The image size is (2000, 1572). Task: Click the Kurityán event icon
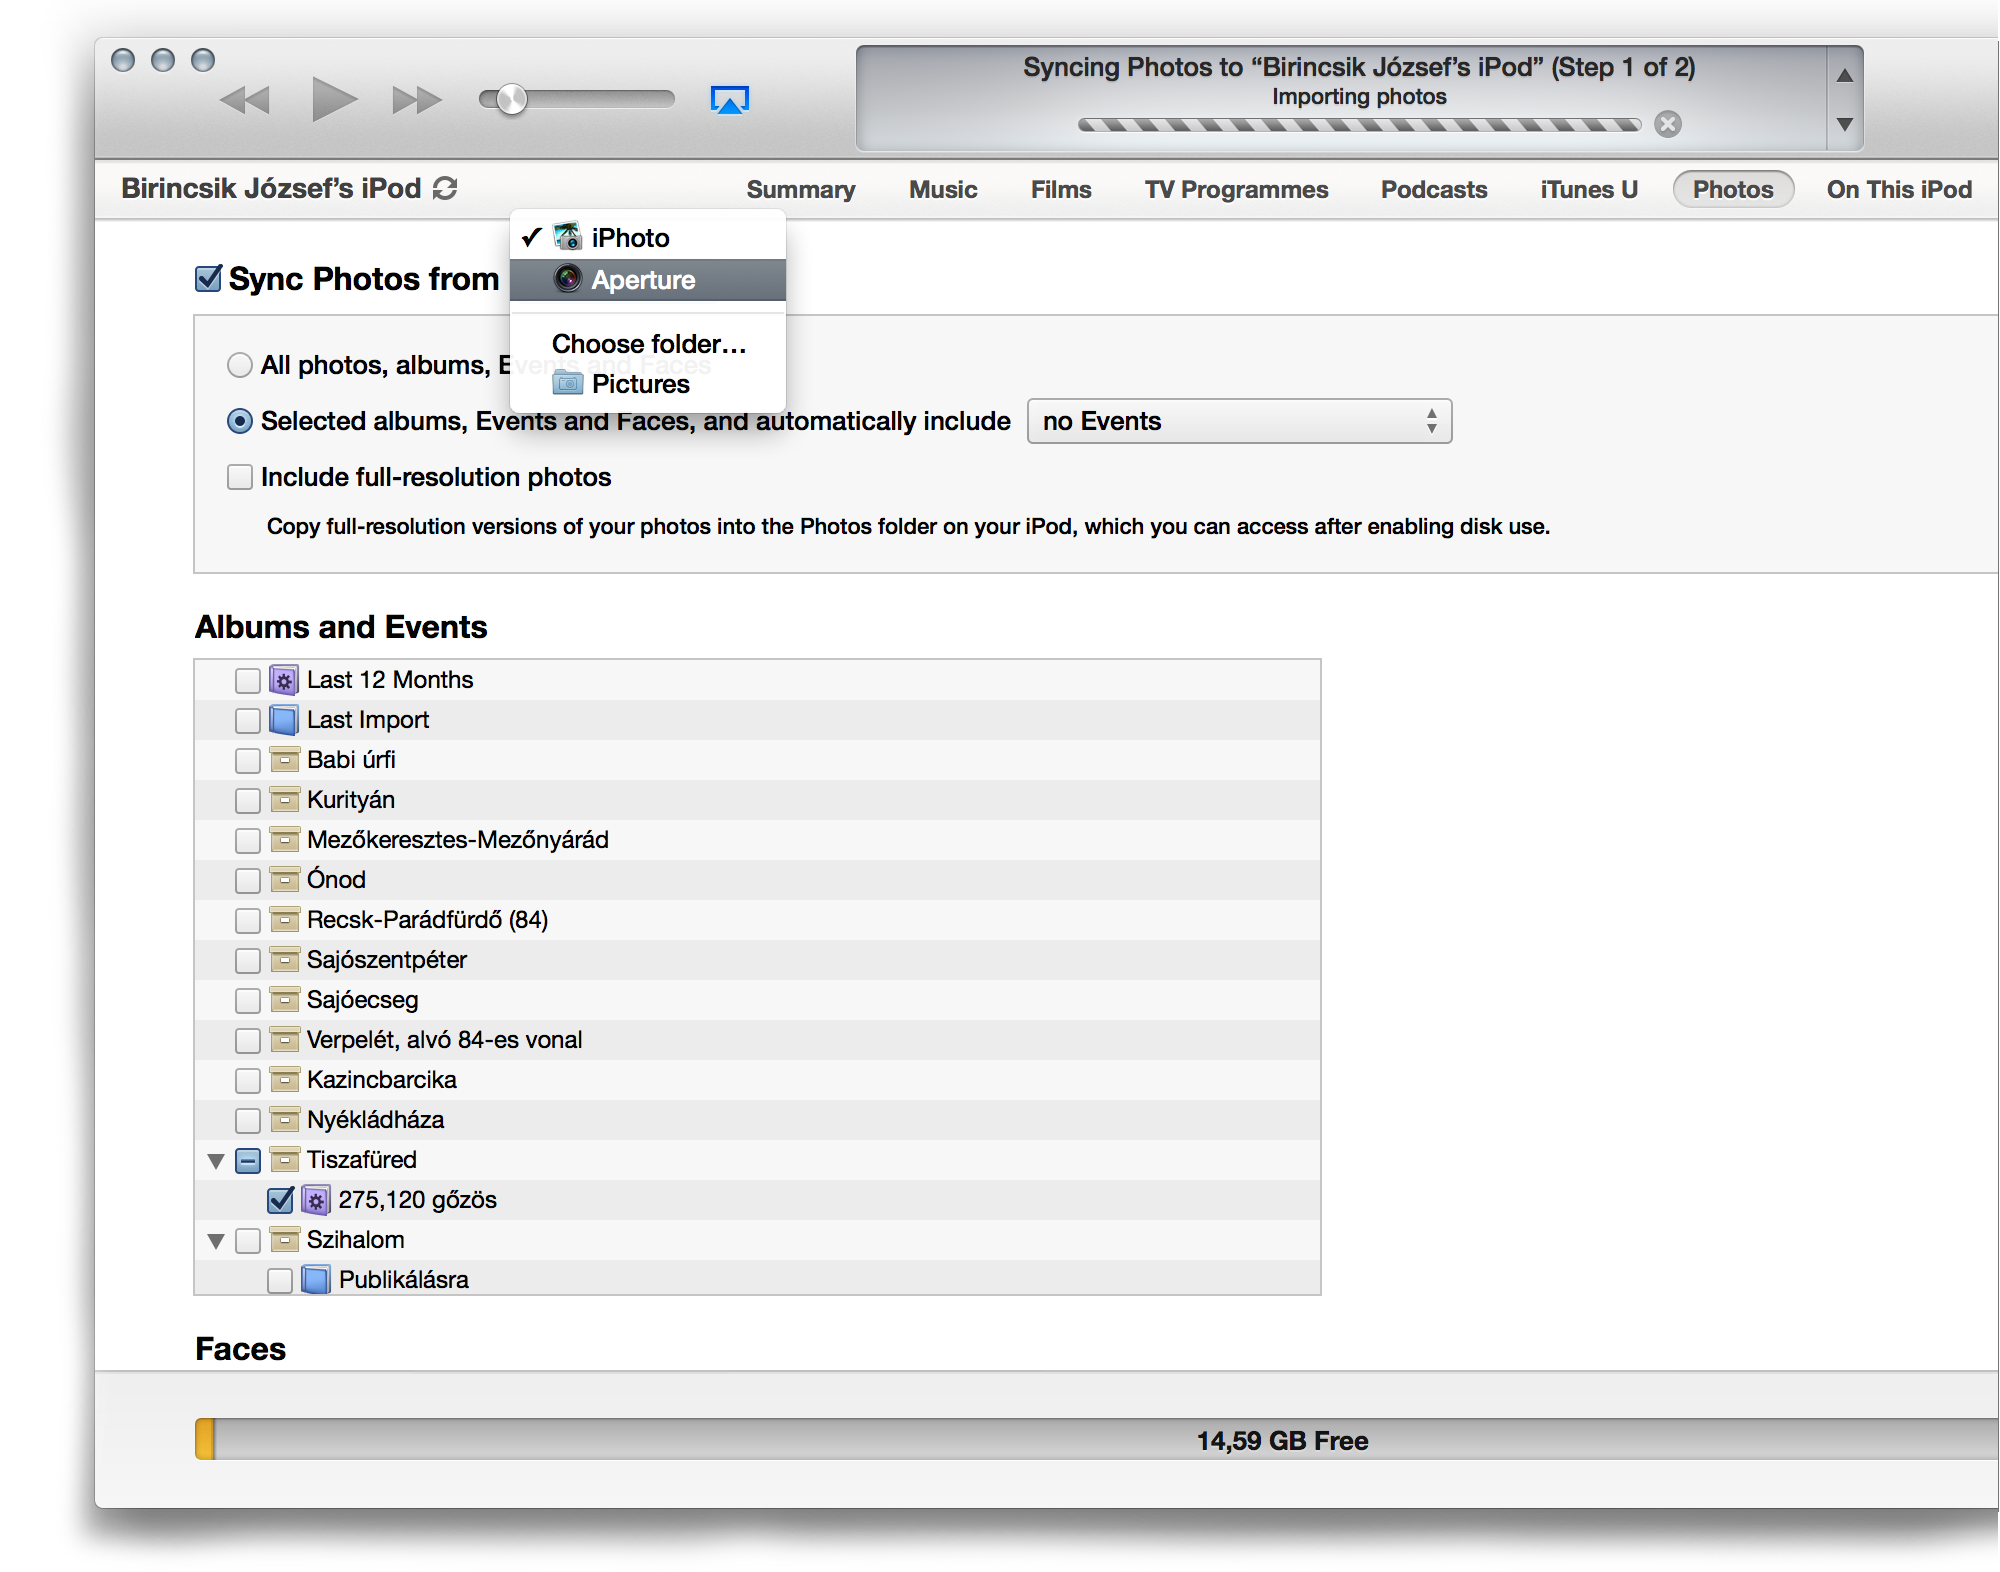coord(284,800)
